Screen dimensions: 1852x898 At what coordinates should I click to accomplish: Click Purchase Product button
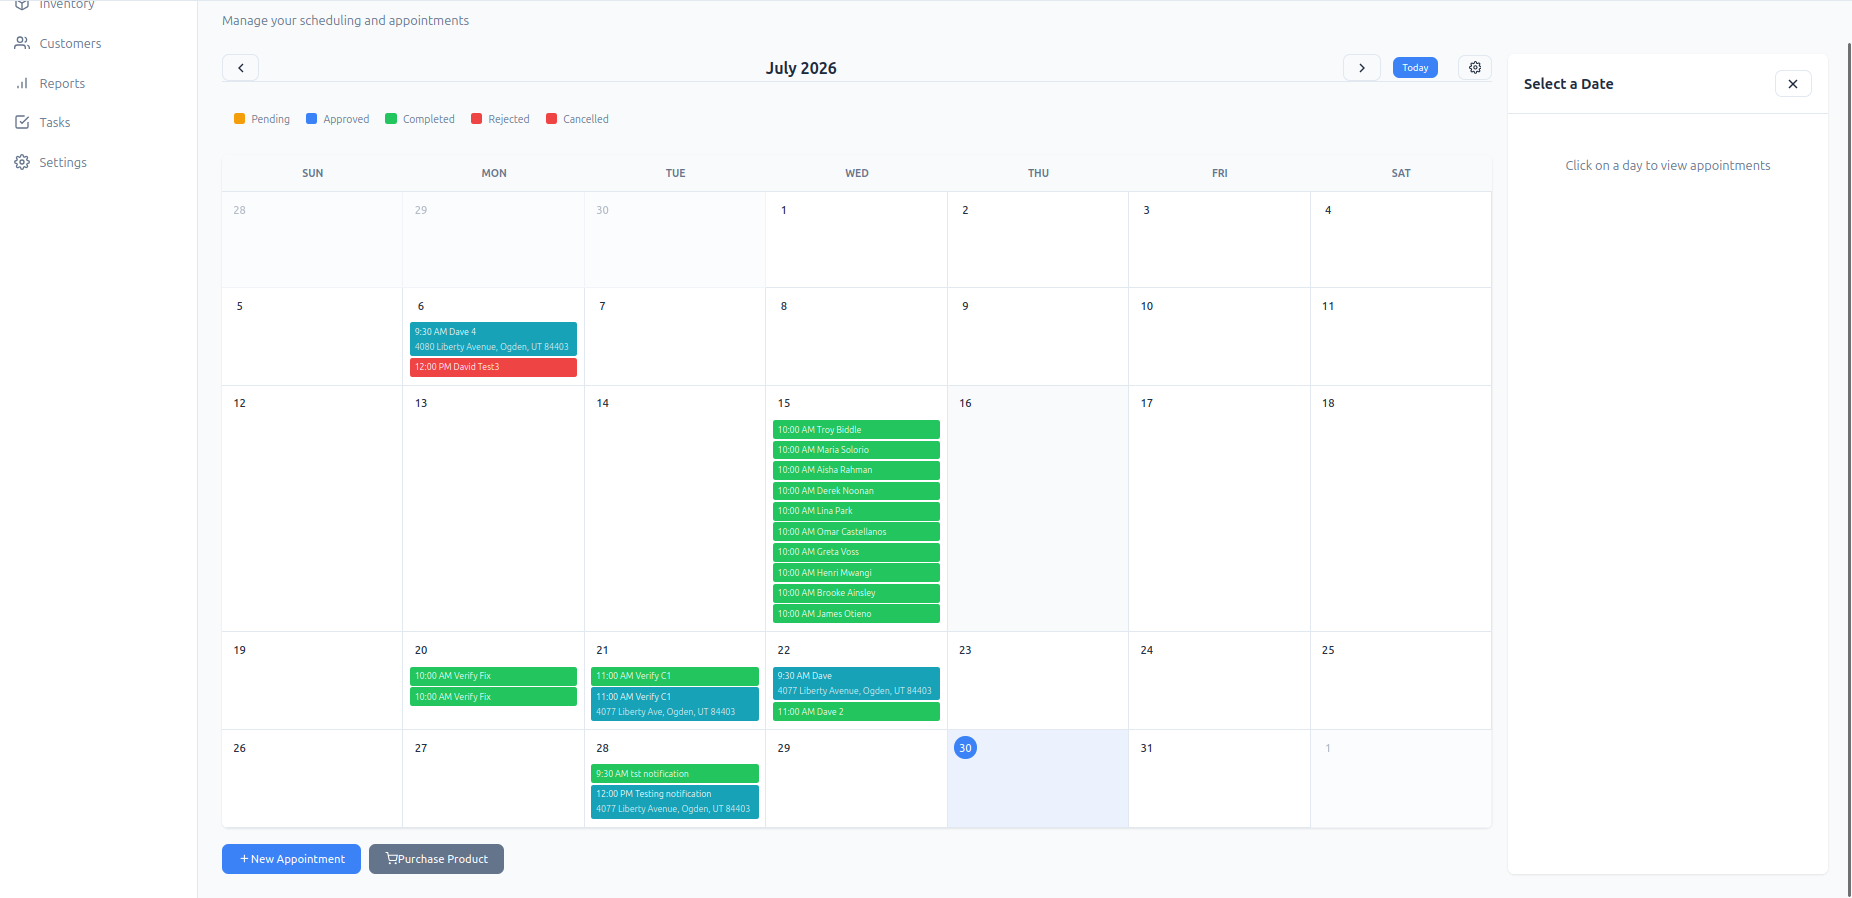tap(436, 859)
